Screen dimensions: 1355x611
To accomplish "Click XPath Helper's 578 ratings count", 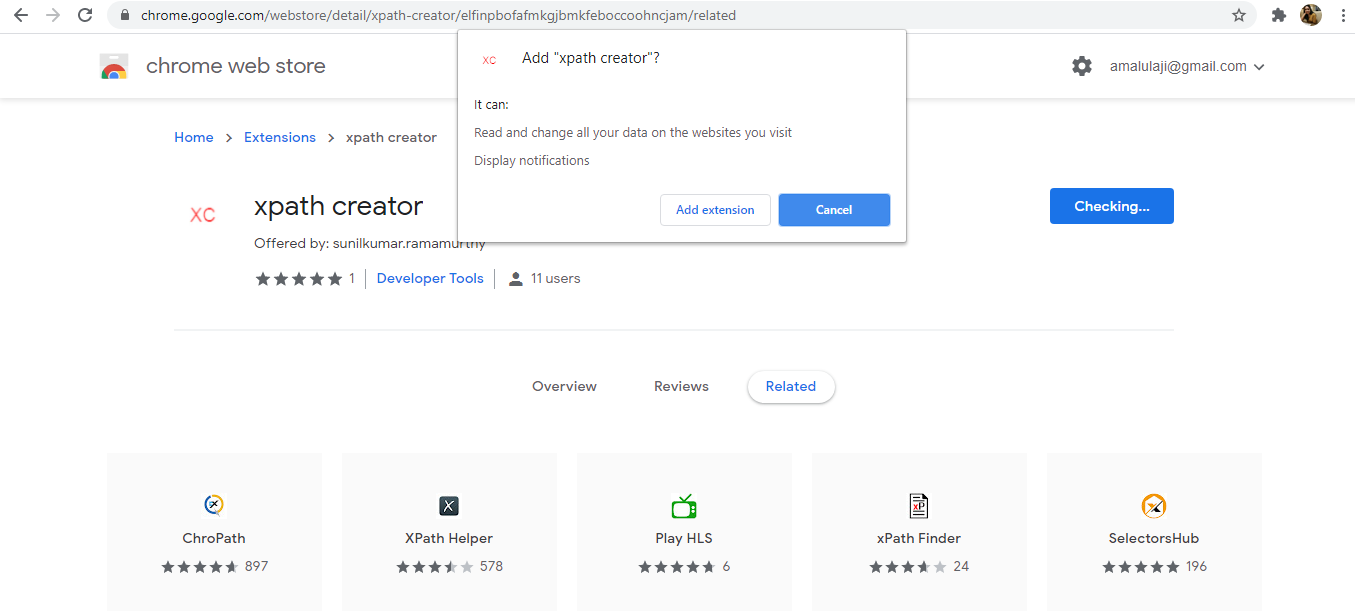I will (491, 566).
